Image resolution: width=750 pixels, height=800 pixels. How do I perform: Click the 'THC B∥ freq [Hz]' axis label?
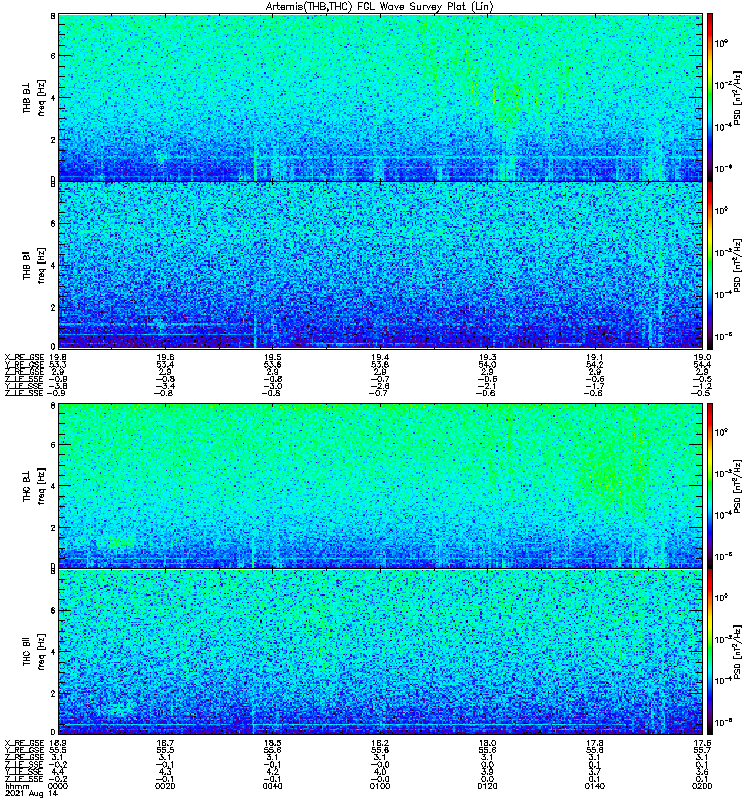34,652
